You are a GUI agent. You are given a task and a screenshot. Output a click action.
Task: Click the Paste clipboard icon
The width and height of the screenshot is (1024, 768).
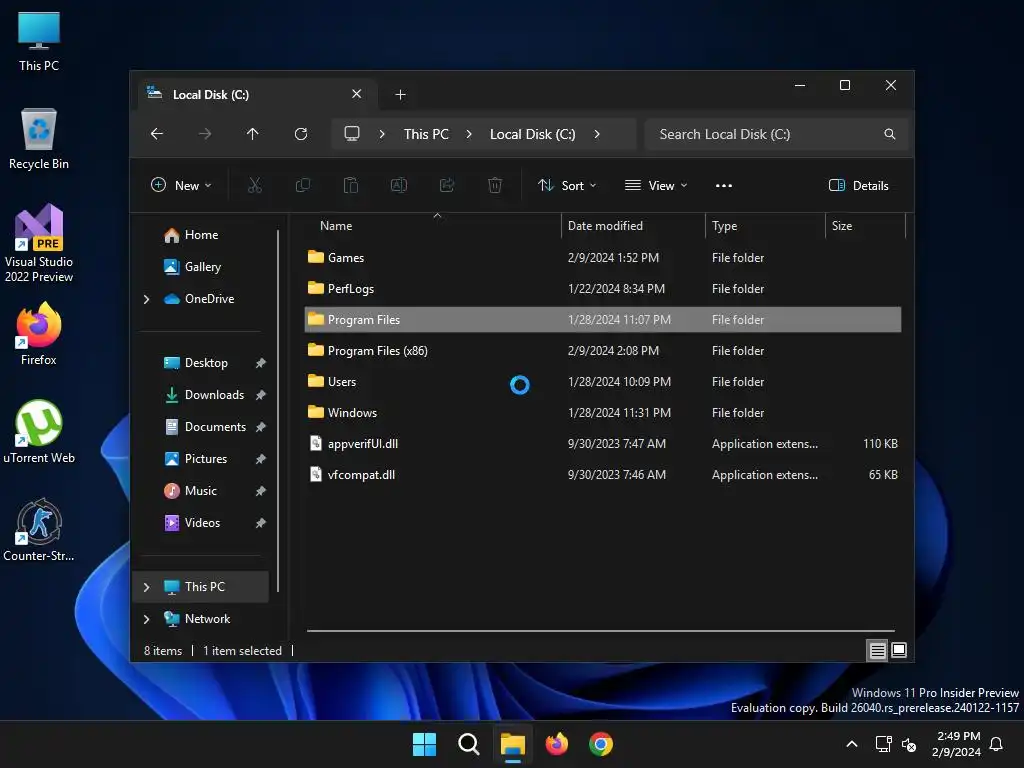coord(351,185)
